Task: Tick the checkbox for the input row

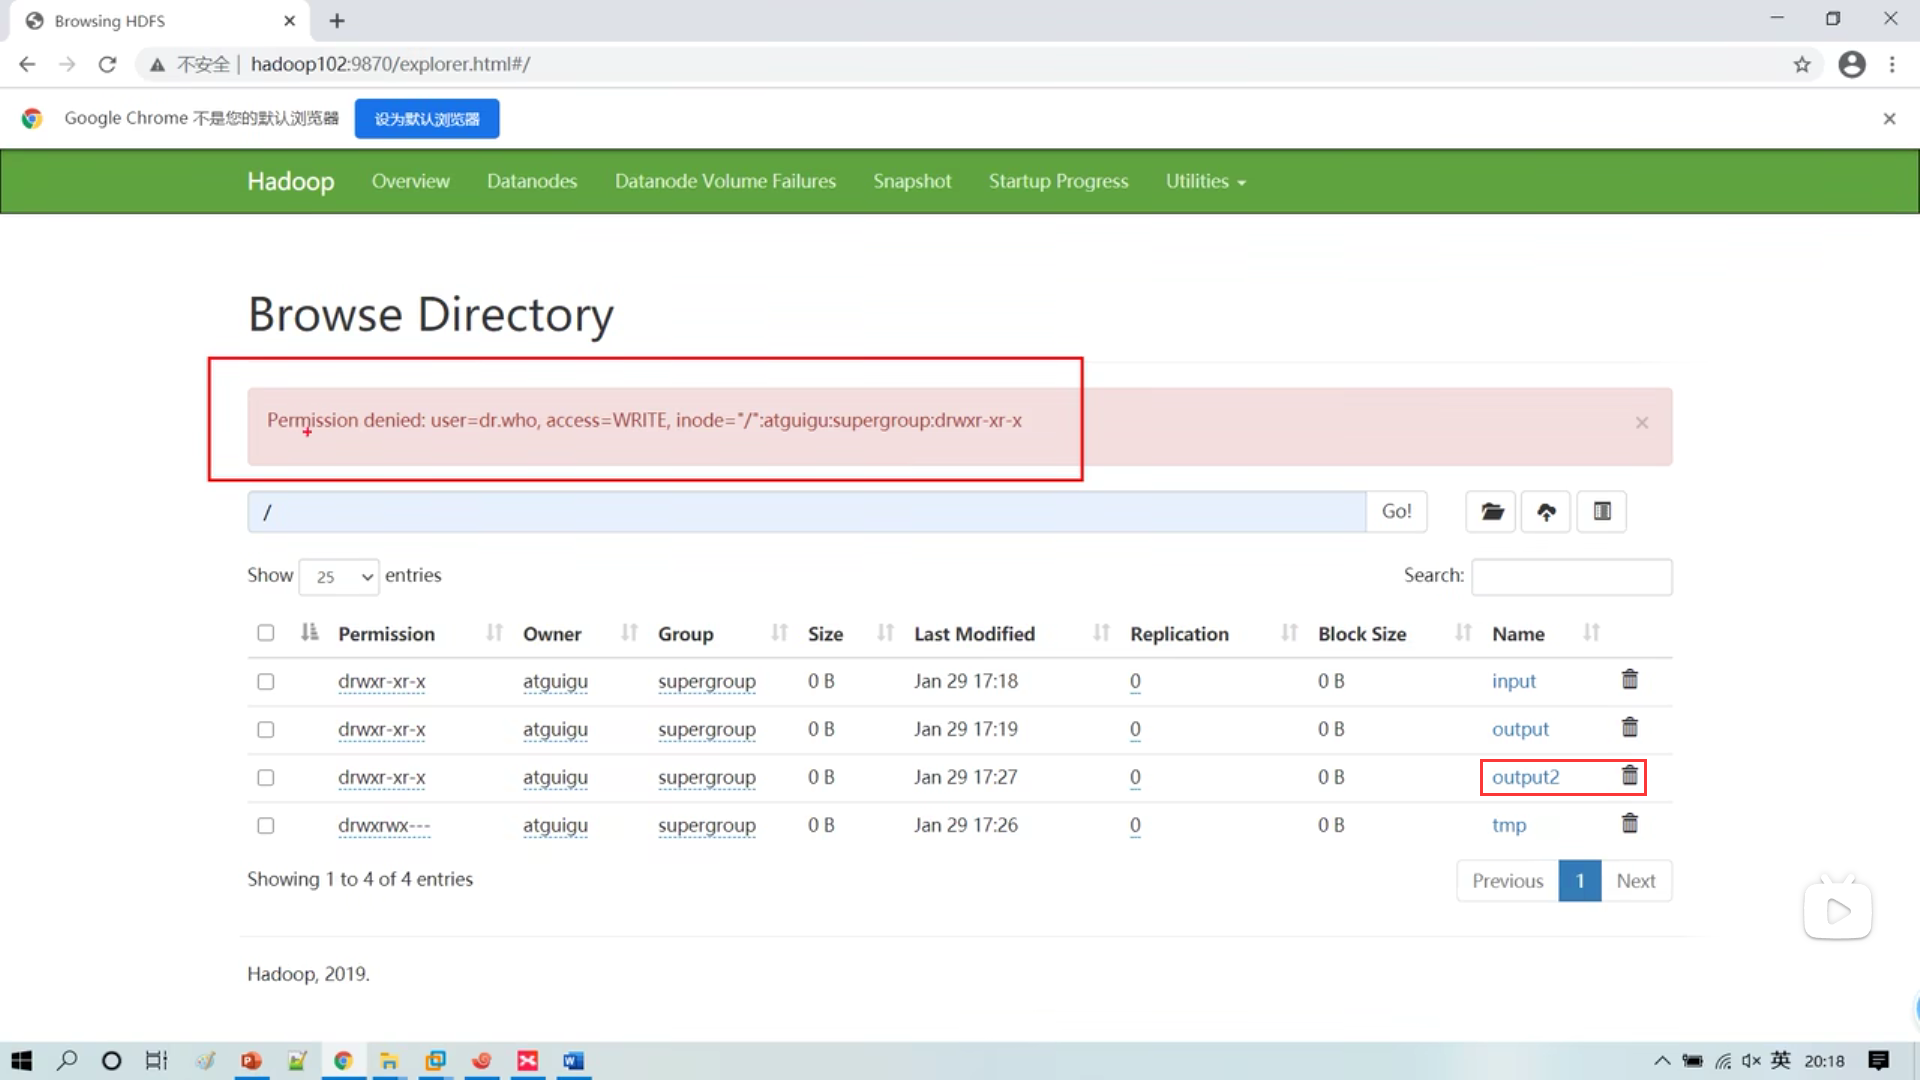Action: 265,682
